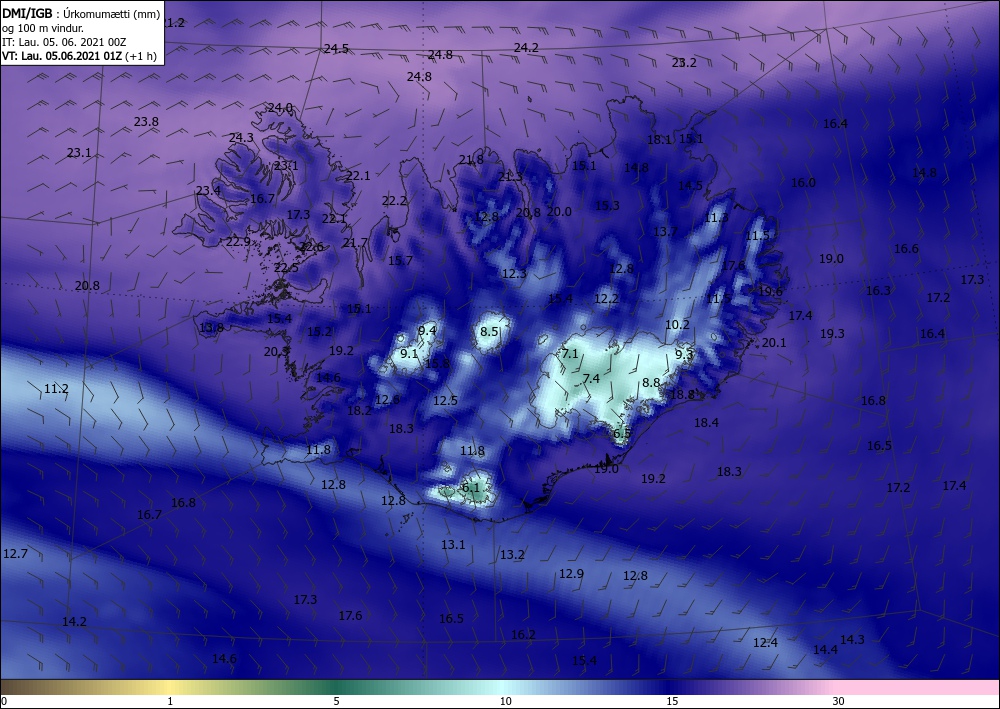Click the legend tick label '30'
The image size is (1000, 709).
pos(839,701)
